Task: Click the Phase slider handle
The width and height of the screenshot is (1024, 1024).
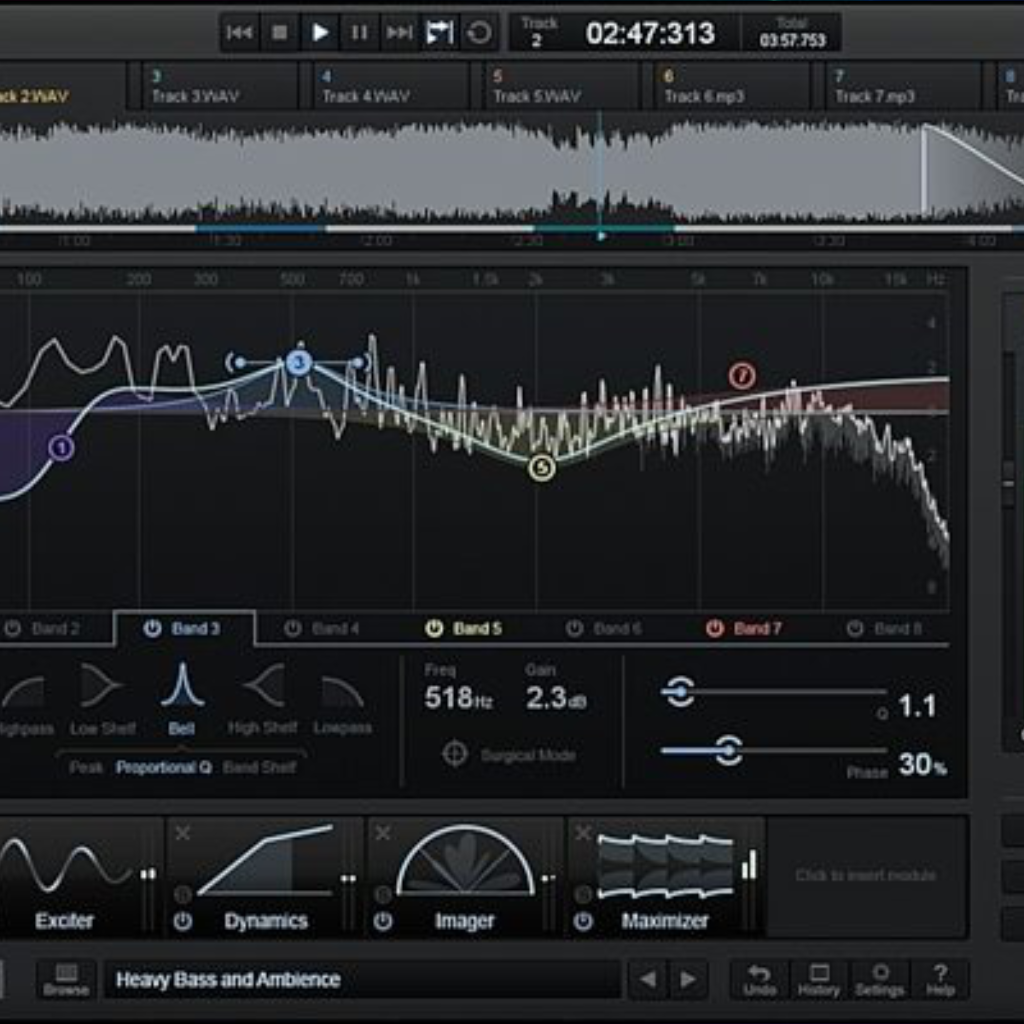Action: pos(729,750)
